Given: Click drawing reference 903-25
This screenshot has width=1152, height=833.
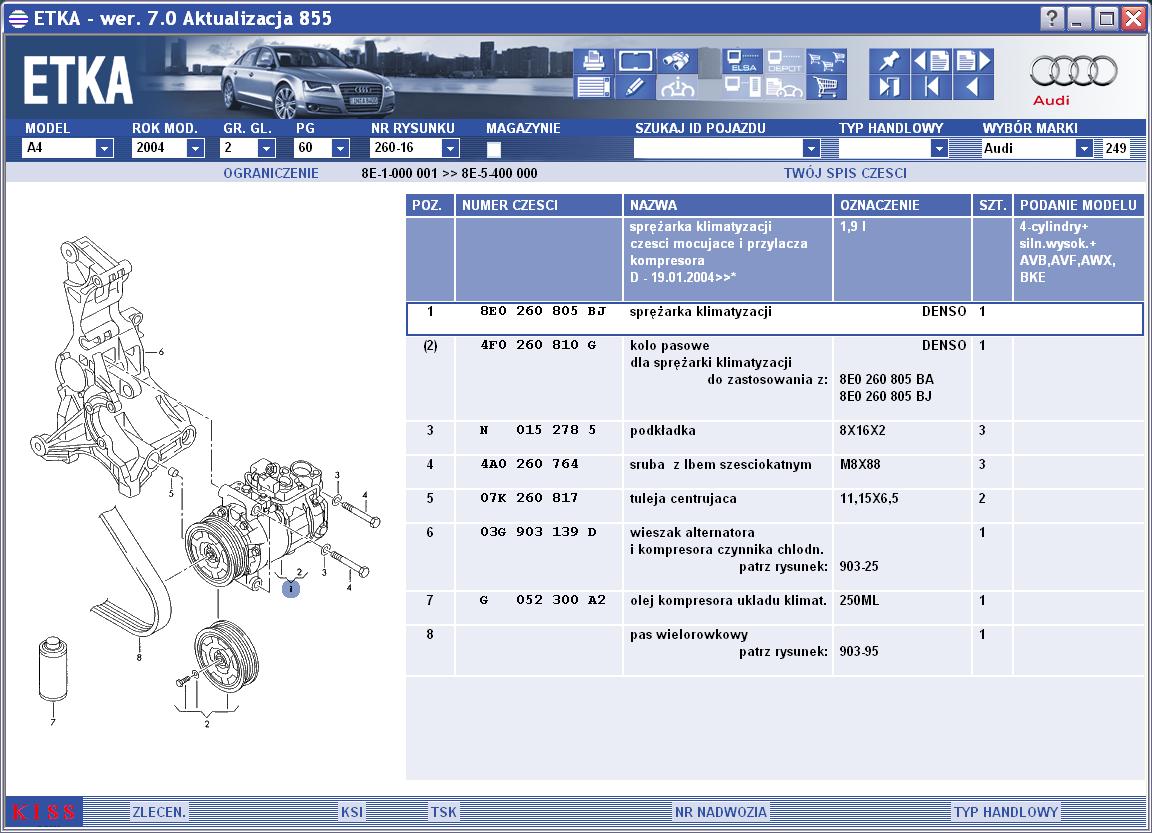Looking at the screenshot, I should (x=859, y=566).
